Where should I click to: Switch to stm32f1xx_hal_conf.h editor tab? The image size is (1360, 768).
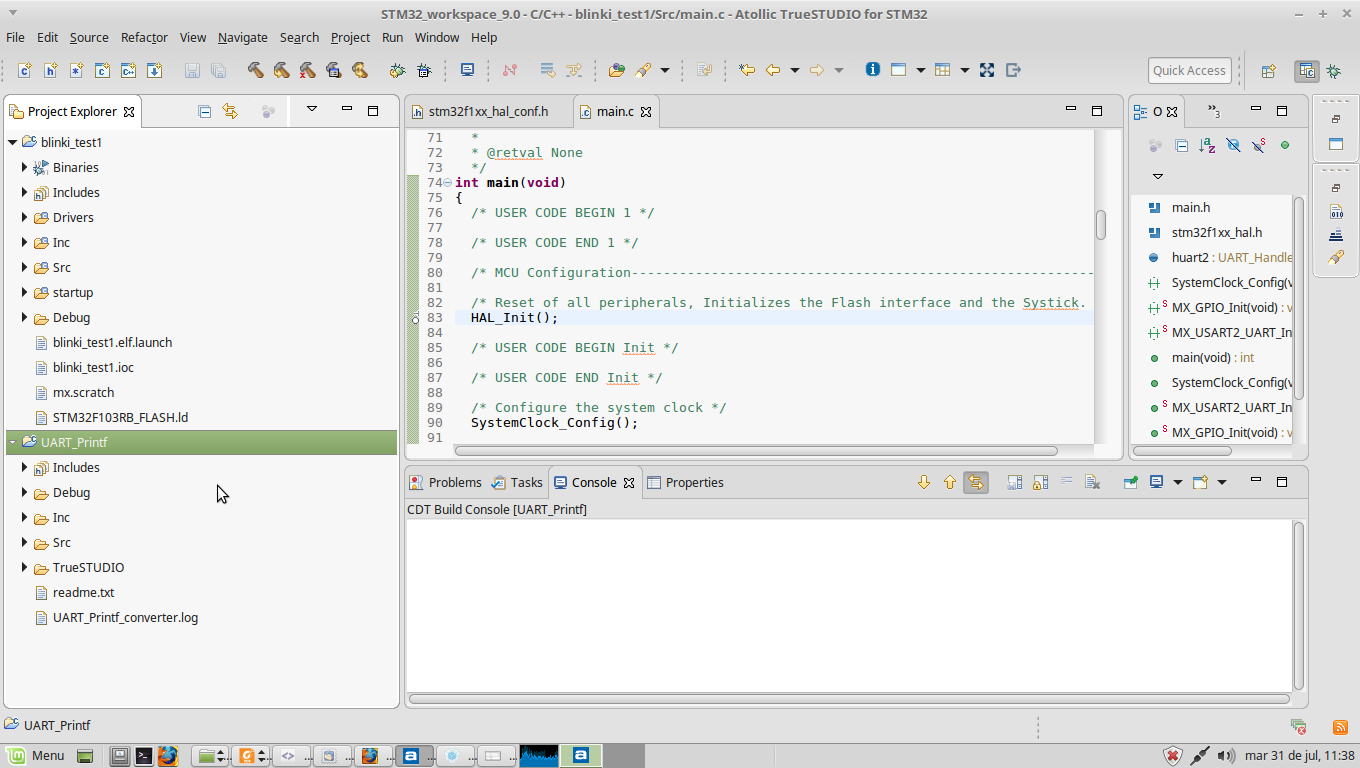tap(488, 111)
